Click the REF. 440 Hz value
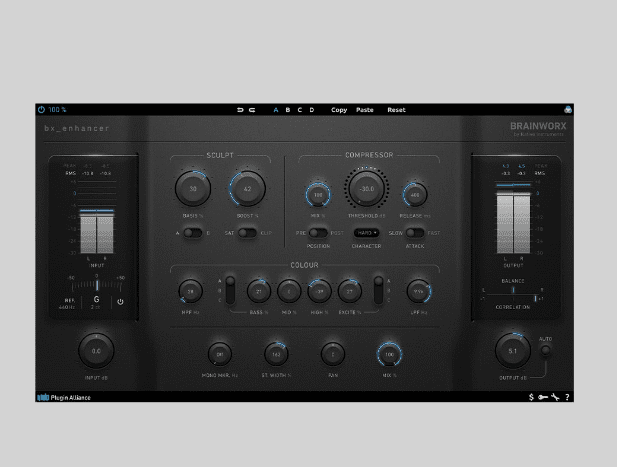617x467 pixels. coord(67,303)
